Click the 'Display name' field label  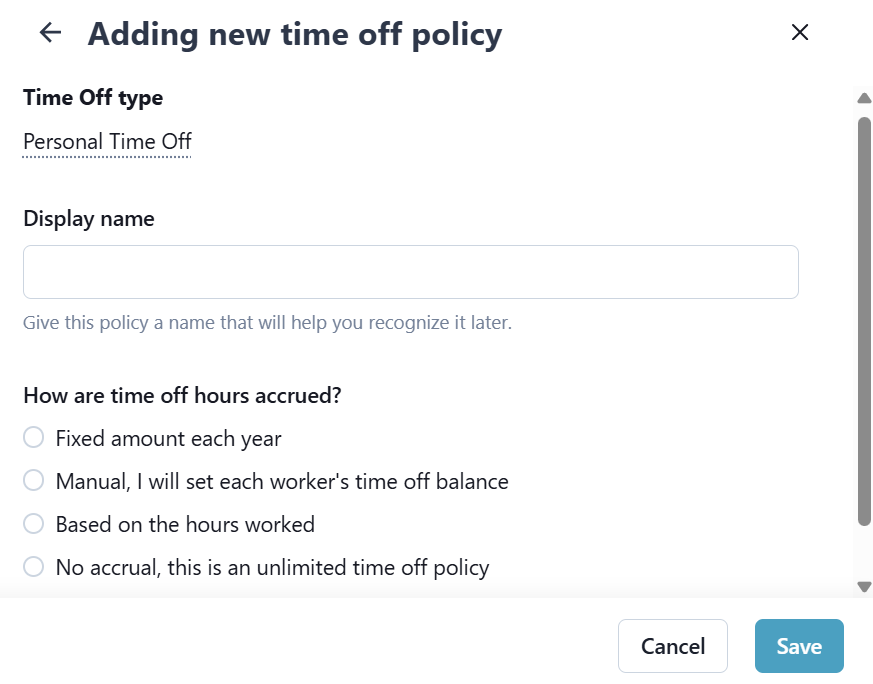point(88,218)
